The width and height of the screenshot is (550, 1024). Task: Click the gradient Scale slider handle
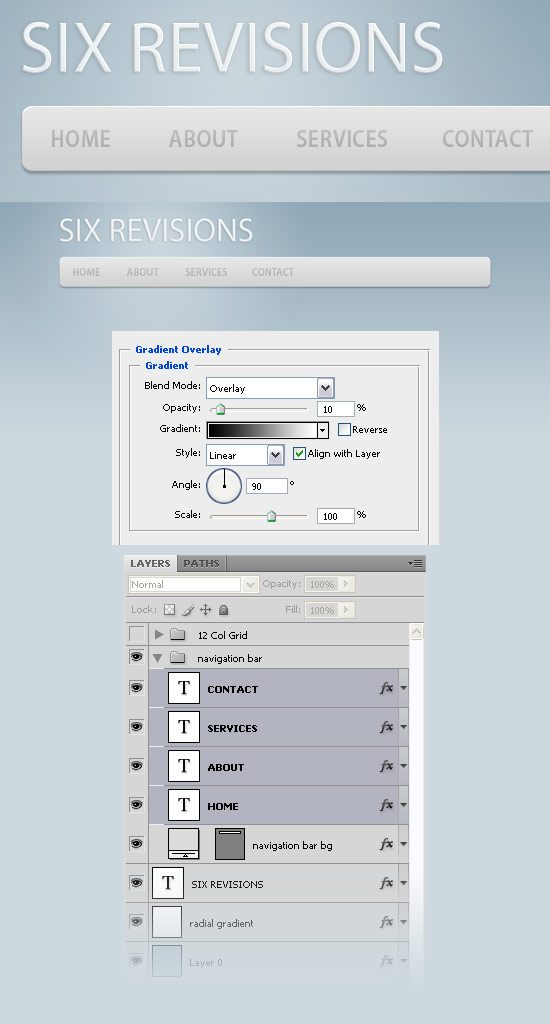click(x=271, y=517)
